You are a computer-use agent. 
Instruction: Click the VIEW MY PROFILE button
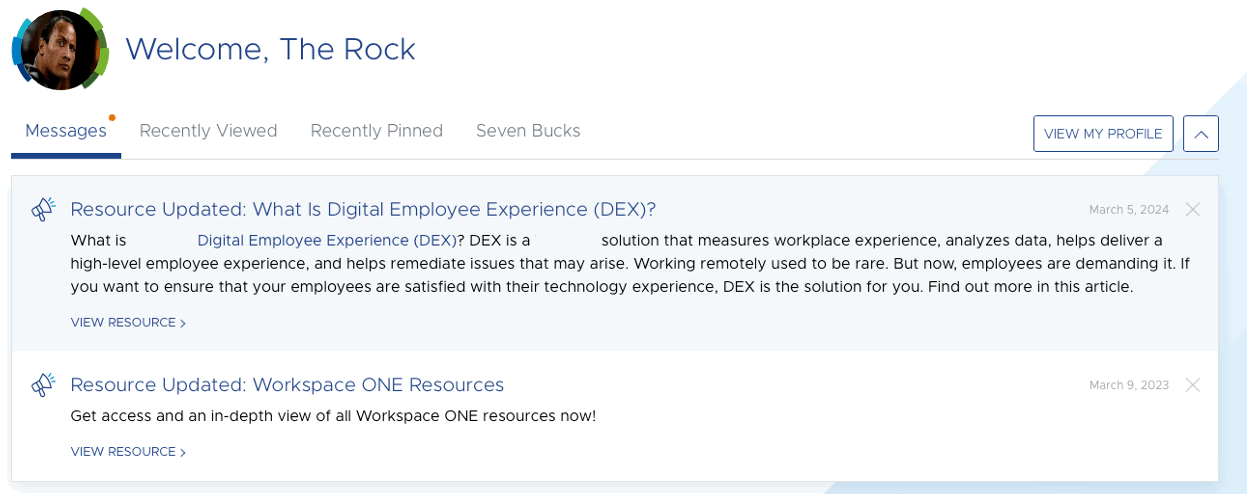pyautogui.click(x=1103, y=134)
